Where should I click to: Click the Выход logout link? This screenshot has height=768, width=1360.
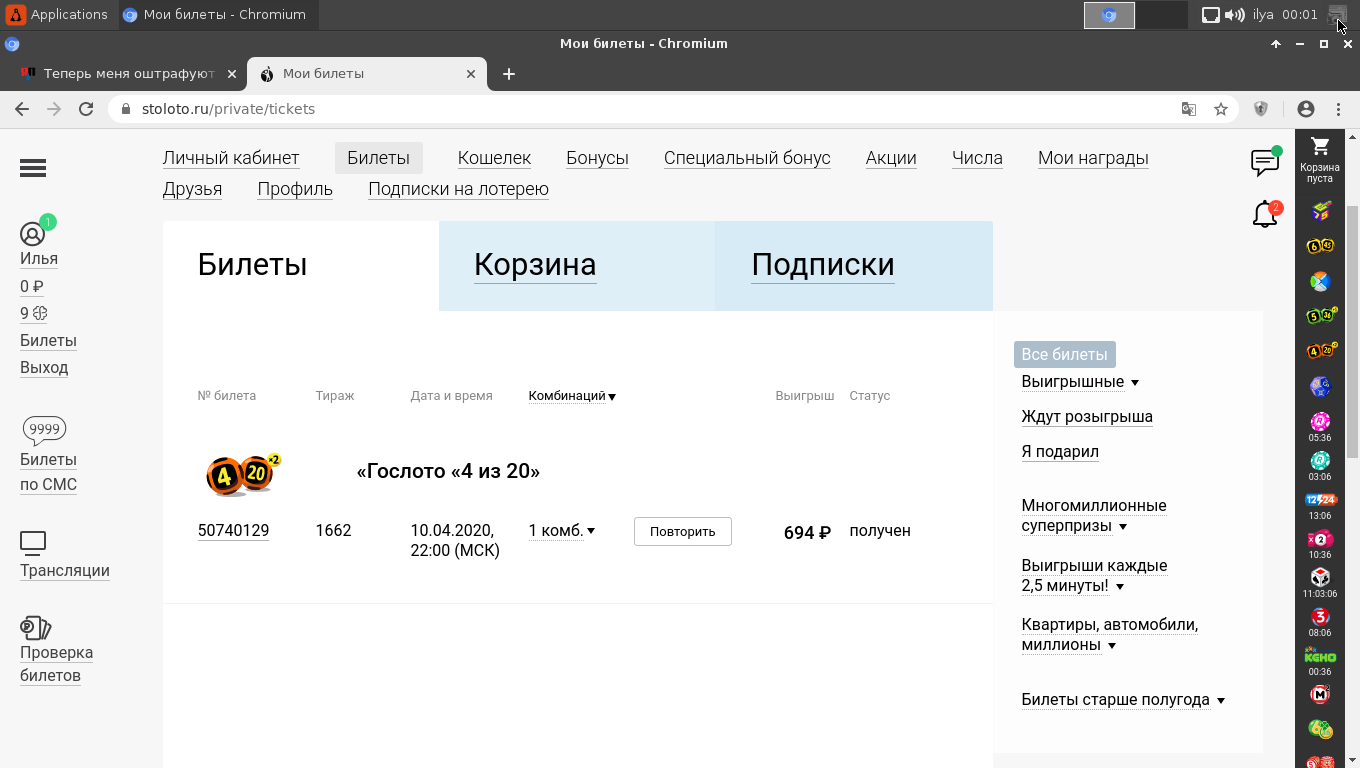pos(44,368)
